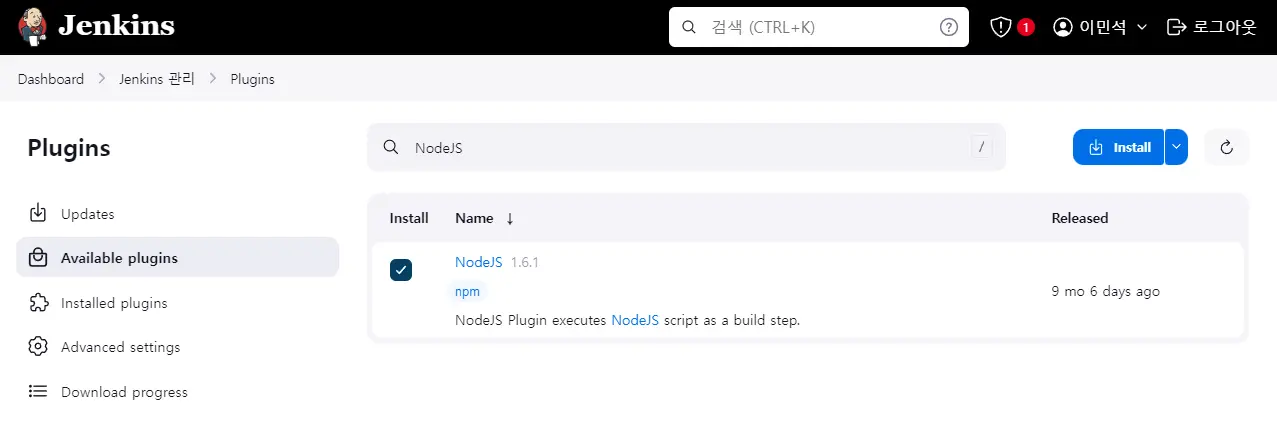The height and width of the screenshot is (428, 1277).
Task: Go to Jenkins 관리 breadcrumb
Action: pyautogui.click(x=157, y=79)
